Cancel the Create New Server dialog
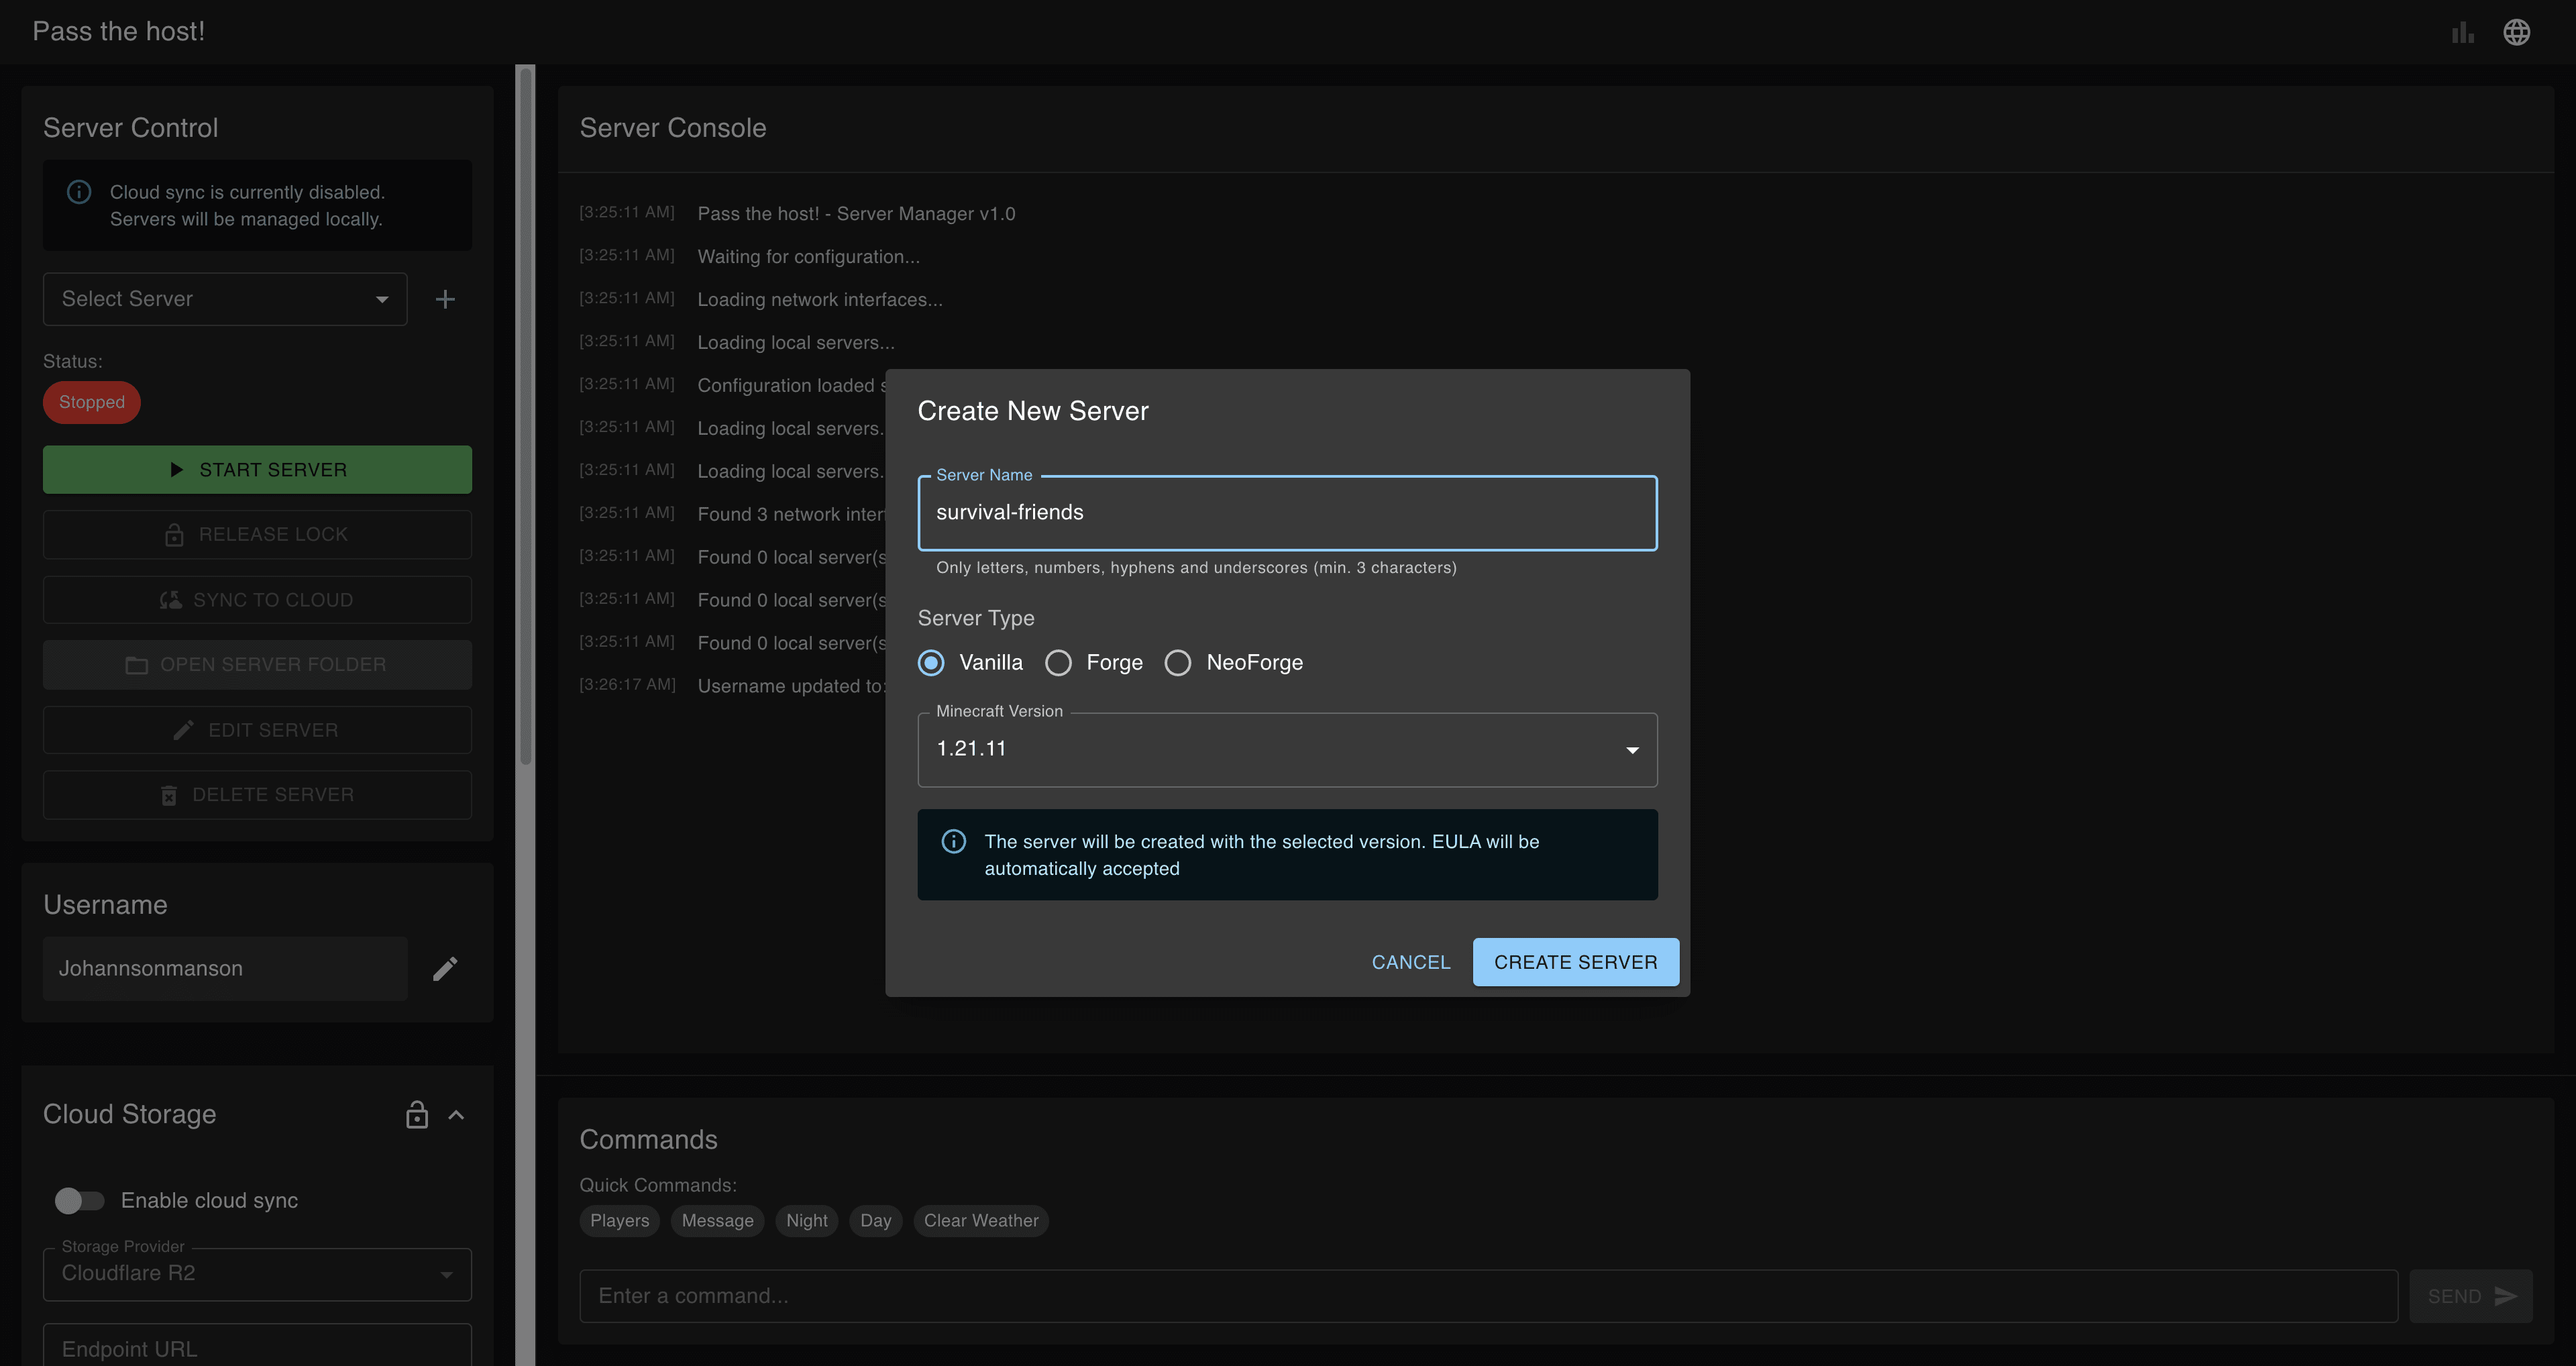 (1410, 962)
